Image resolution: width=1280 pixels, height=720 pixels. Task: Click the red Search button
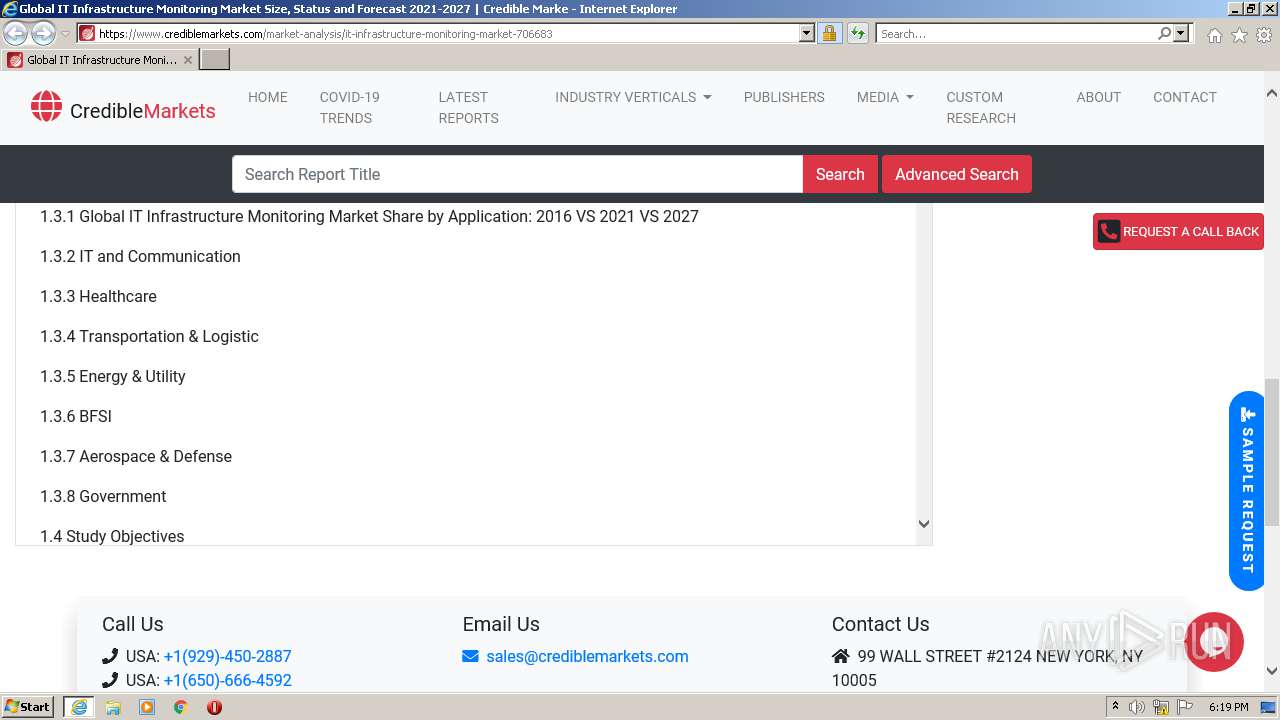tap(840, 174)
